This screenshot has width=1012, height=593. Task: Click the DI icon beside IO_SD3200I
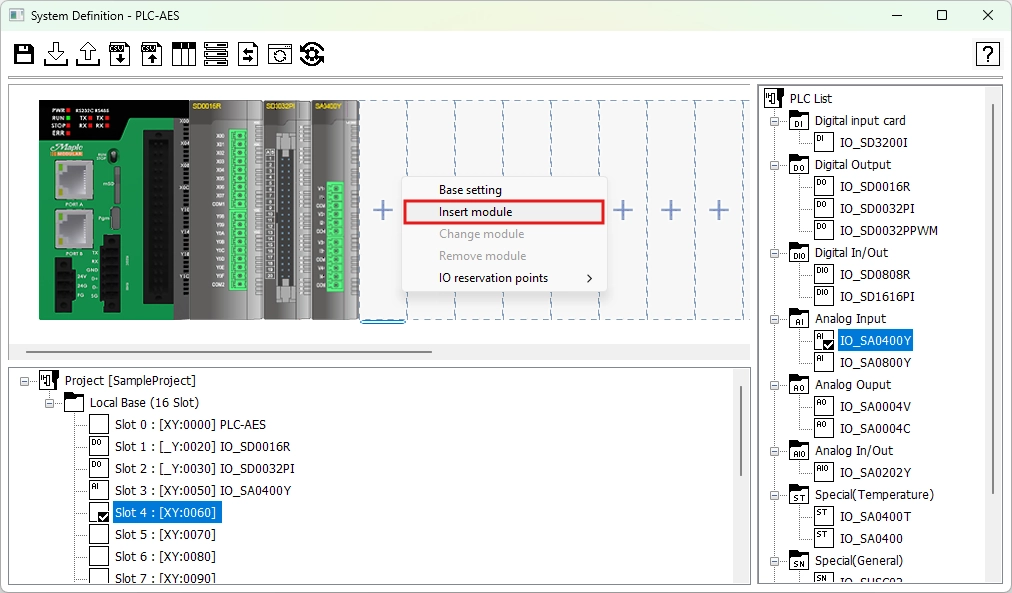(x=824, y=142)
